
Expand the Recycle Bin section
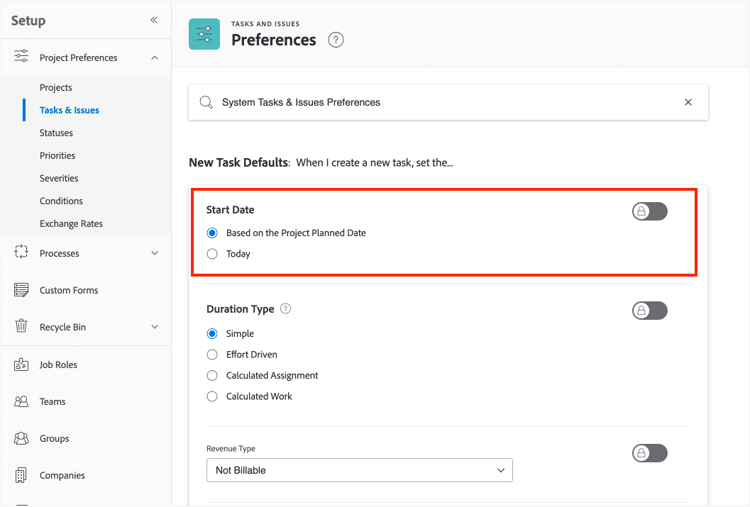coord(154,327)
